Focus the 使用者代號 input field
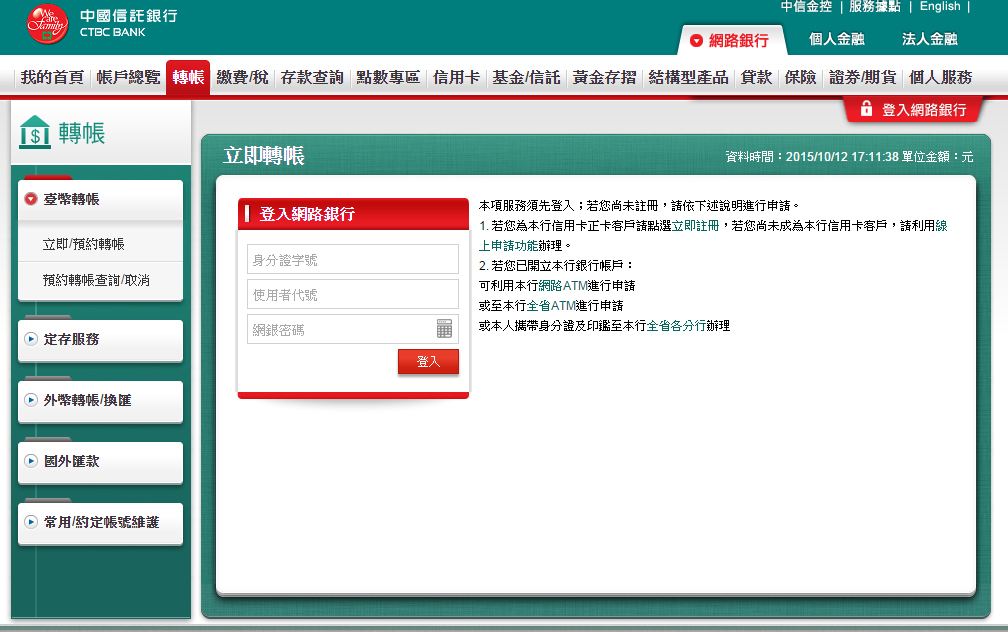The image size is (1008, 632). [x=353, y=294]
